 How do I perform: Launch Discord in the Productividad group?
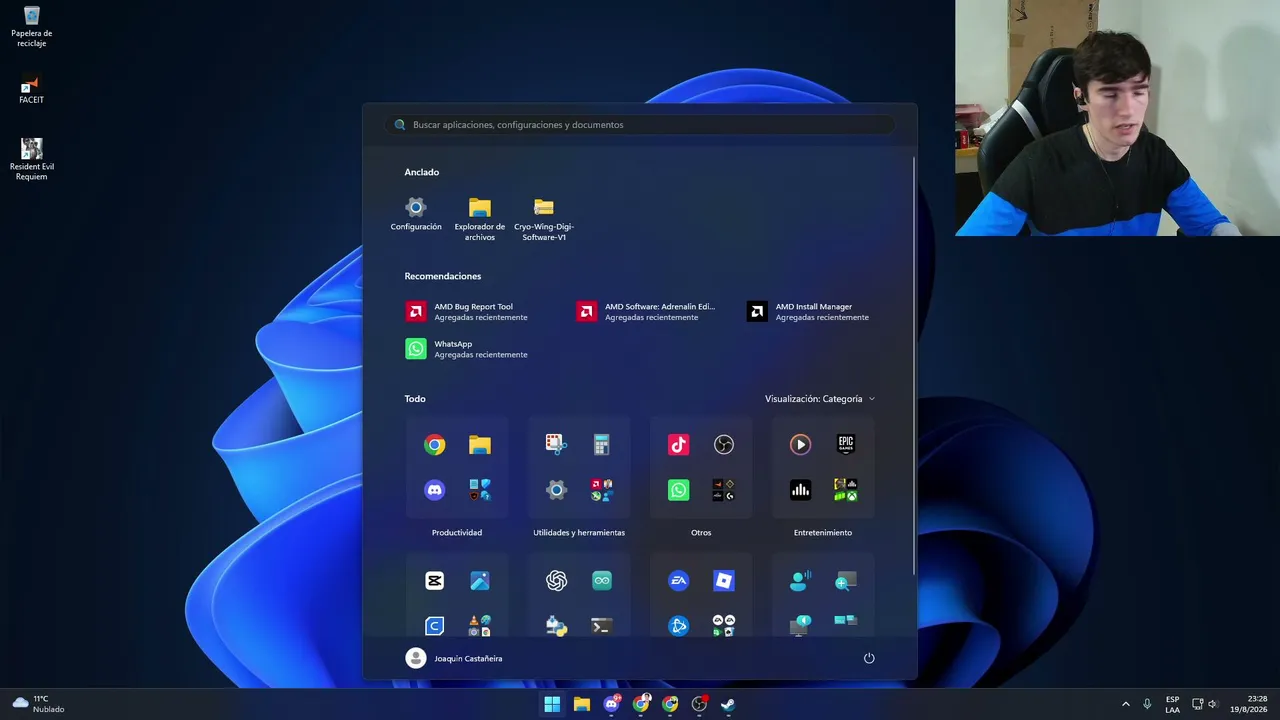(x=434, y=490)
